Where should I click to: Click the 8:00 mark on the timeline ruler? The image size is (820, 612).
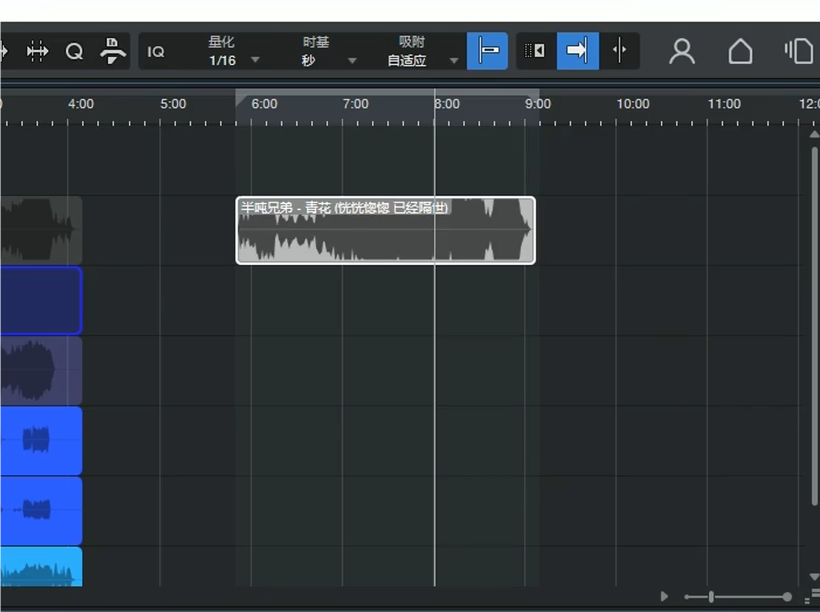point(447,103)
